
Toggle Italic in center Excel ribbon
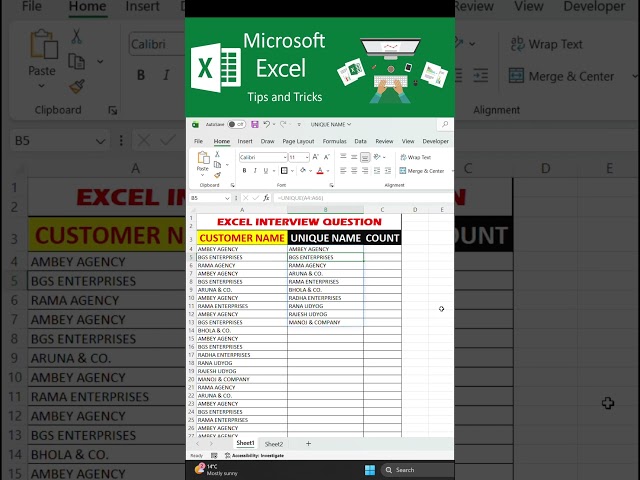pyautogui.click(x=255, y=171)
